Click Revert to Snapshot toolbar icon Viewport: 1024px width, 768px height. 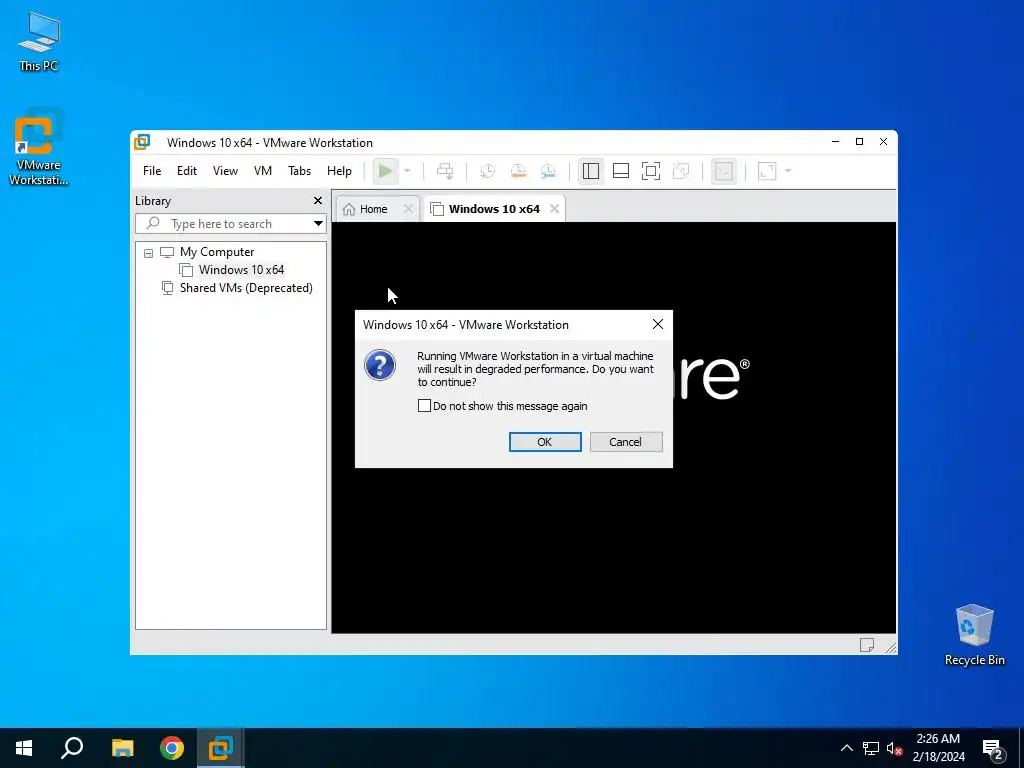[518, 171]
